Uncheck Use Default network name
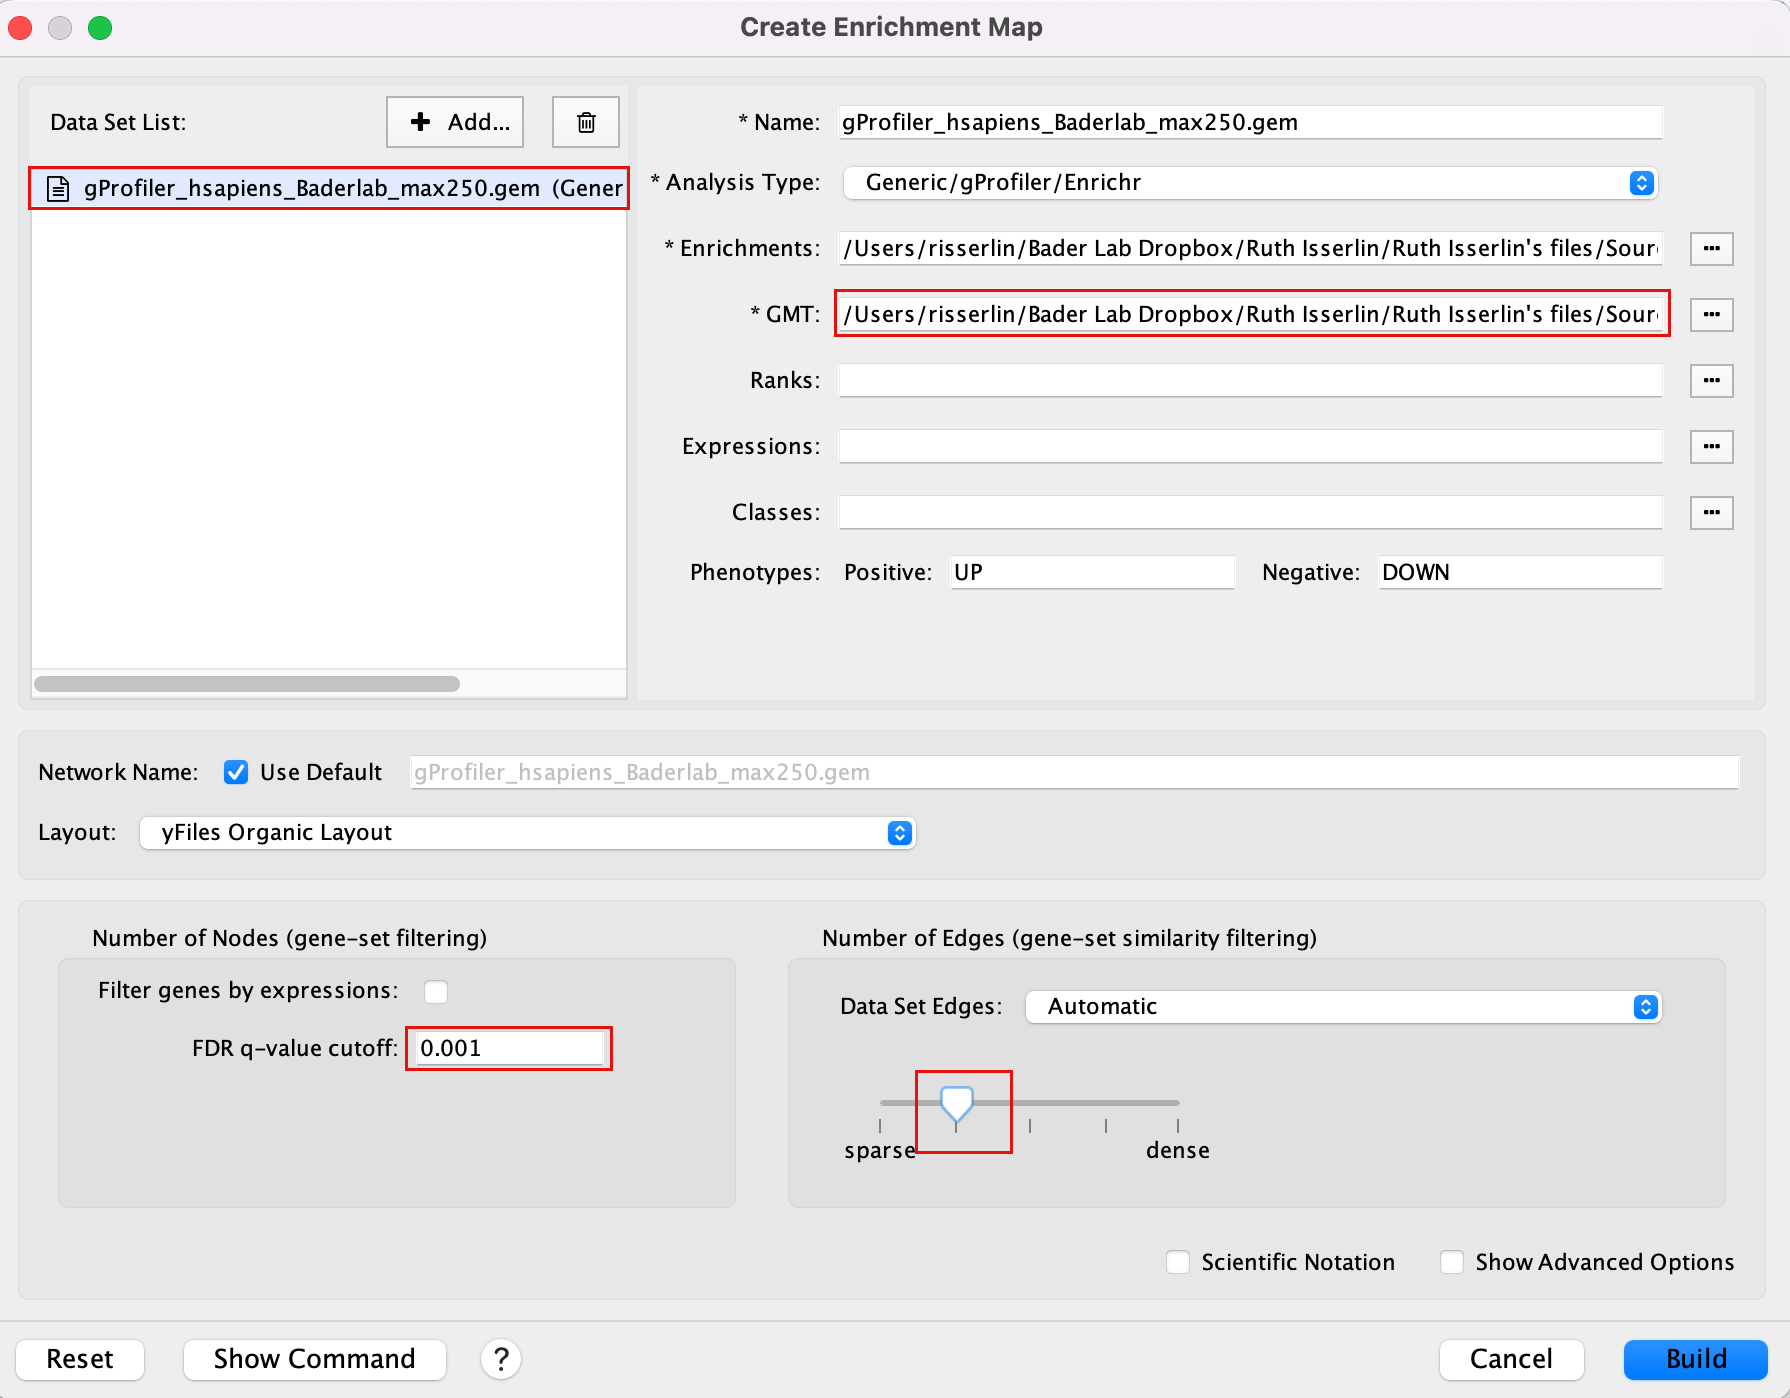 click(236, 772)
